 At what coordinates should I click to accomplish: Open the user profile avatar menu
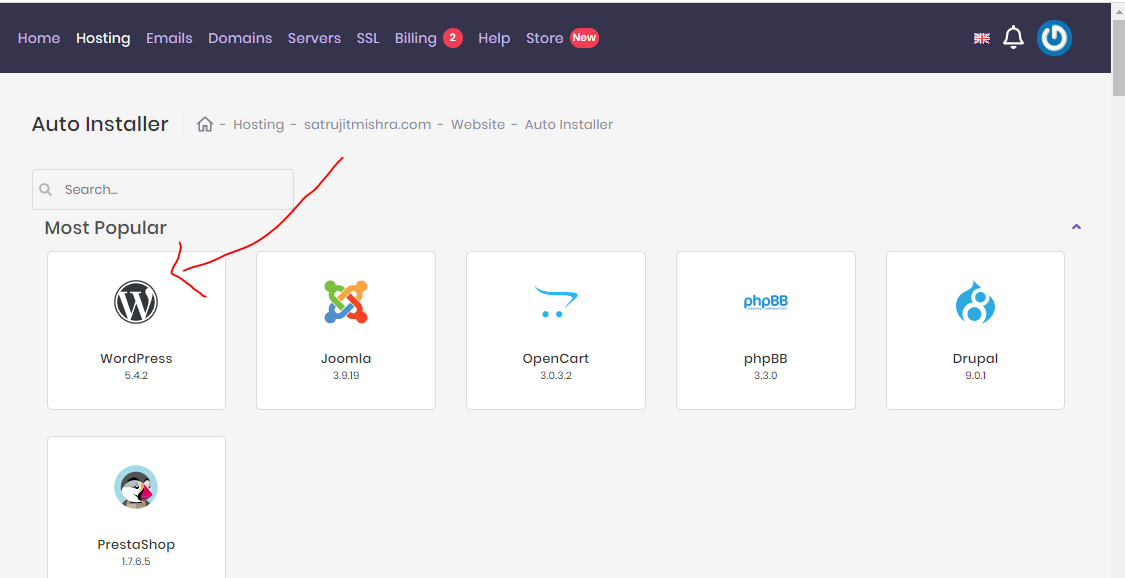(1054, 38)
